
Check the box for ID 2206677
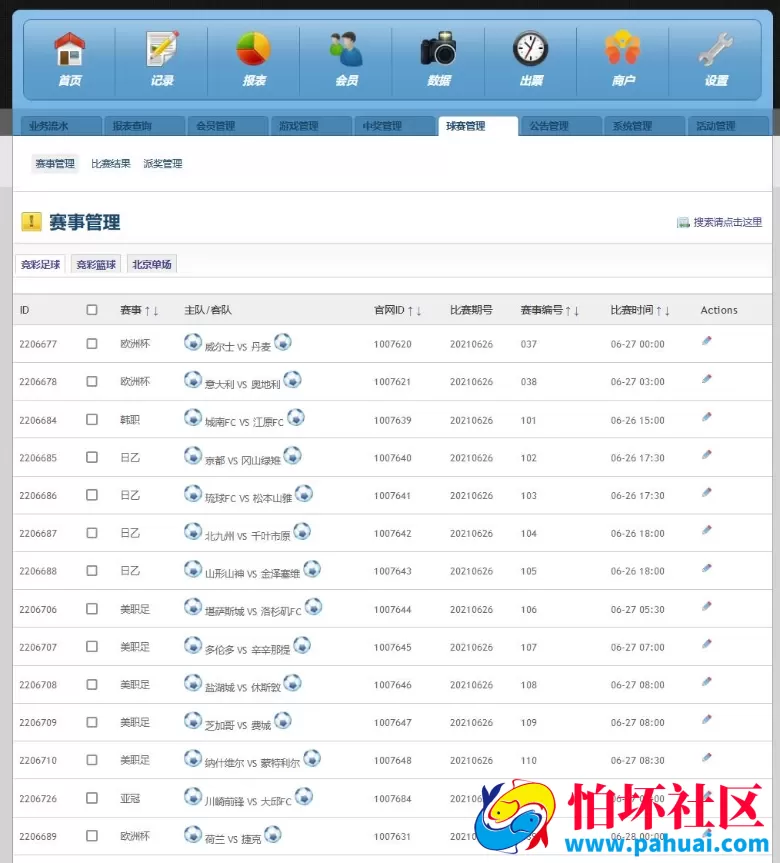tap(92, 343)
